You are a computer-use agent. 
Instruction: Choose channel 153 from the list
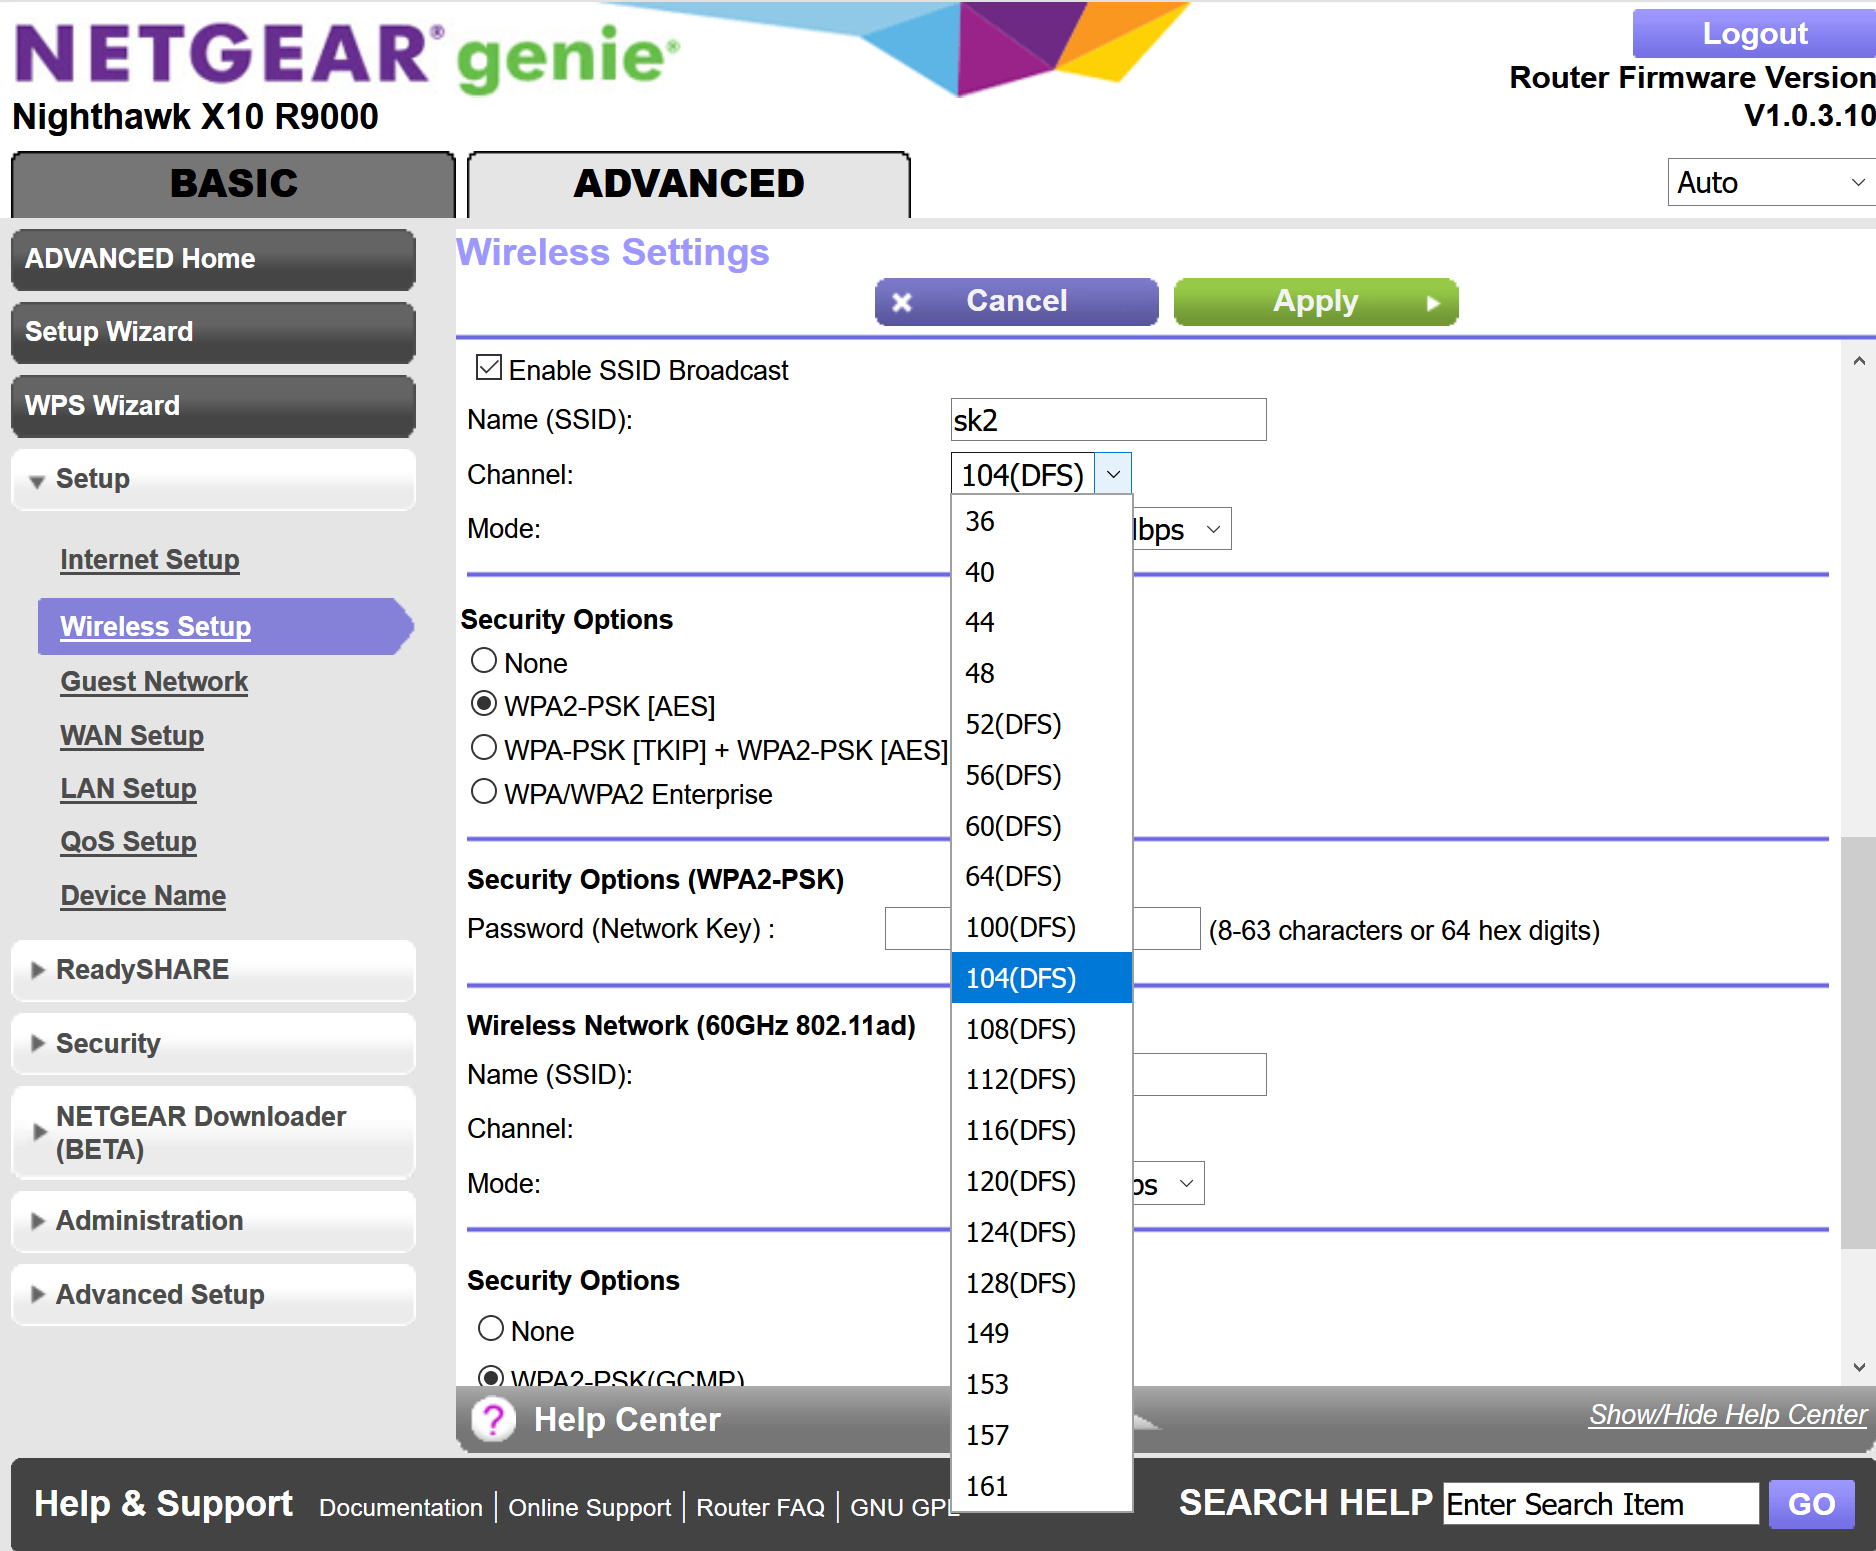[1041, 1384]
